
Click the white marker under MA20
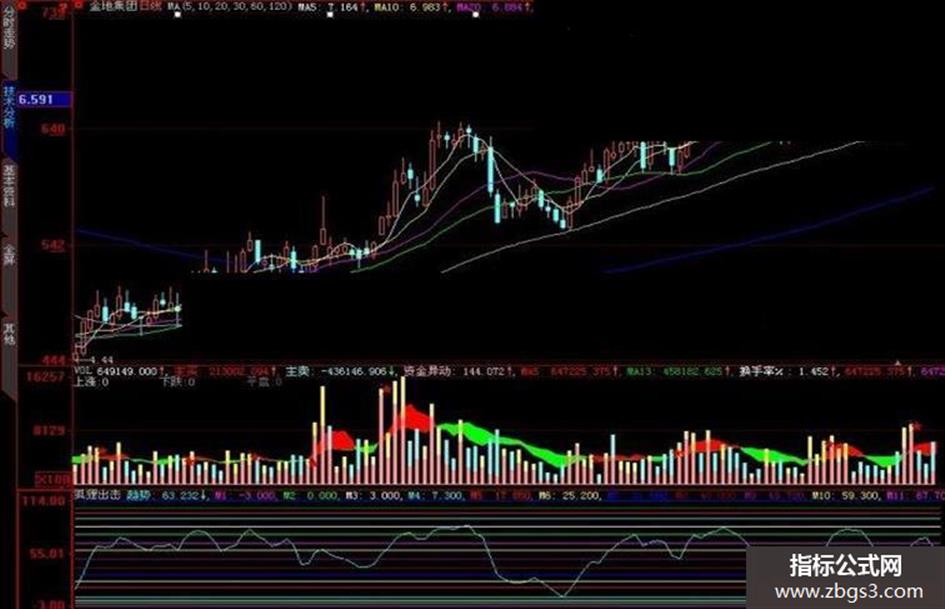[x=476, y=14]
